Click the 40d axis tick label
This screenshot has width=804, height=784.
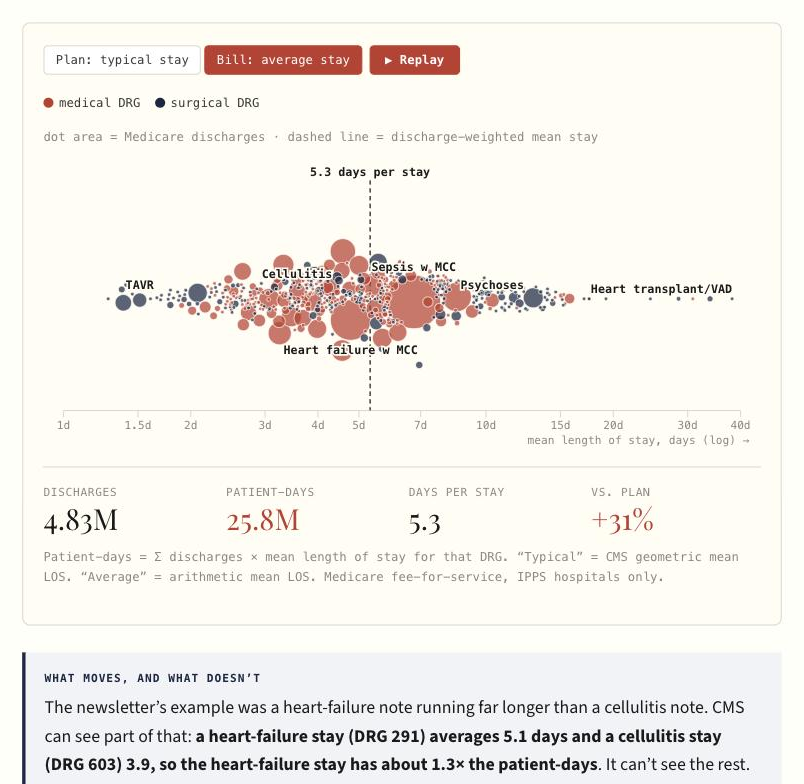(x=740, y=425)
